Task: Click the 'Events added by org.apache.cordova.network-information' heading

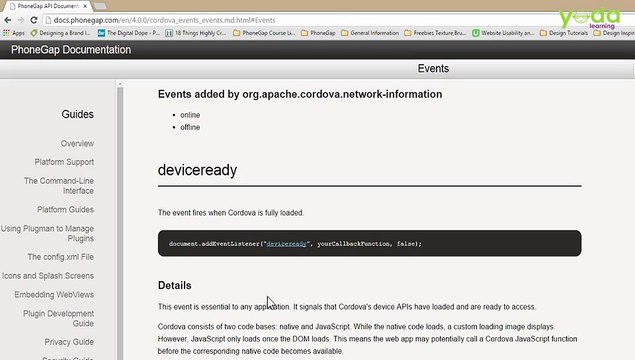Action: pyautogui.click(x=300, y=94)
